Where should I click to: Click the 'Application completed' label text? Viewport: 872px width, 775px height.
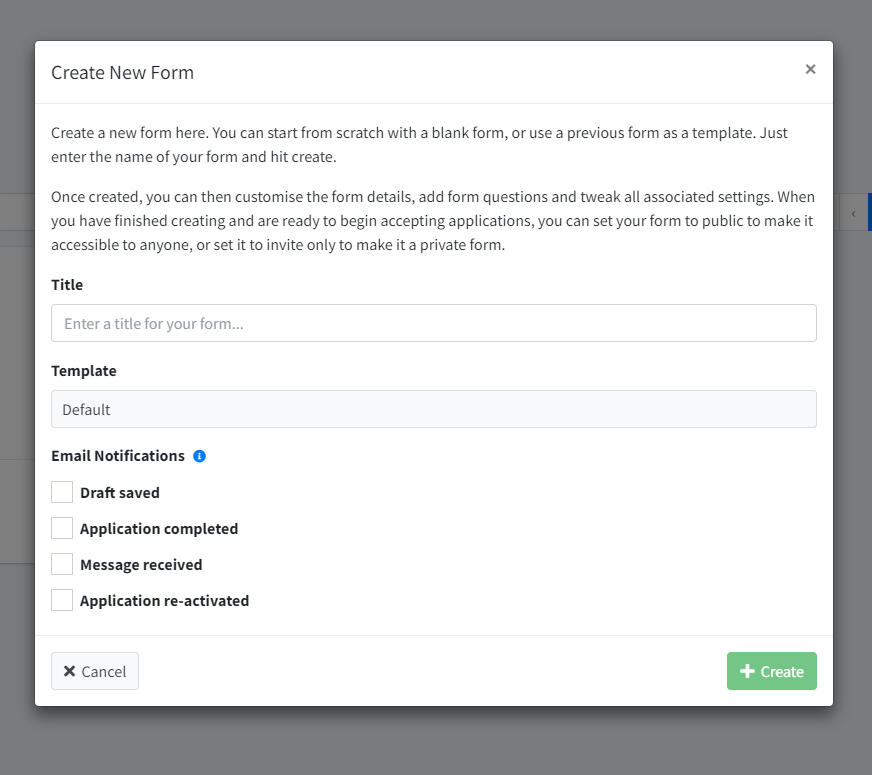159,529
